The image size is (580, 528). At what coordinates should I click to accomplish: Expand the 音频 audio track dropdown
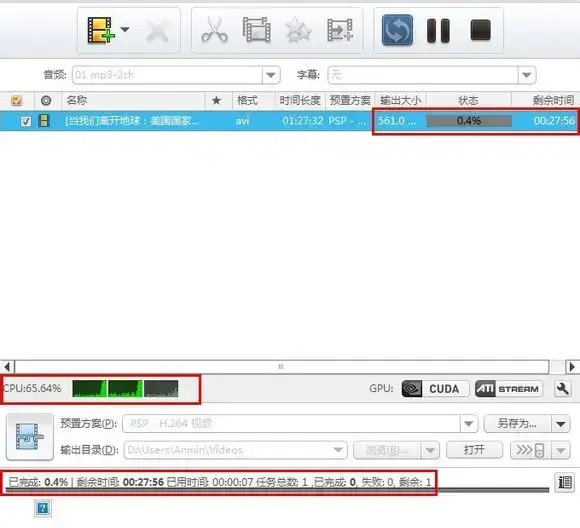[x=271, y=75]
